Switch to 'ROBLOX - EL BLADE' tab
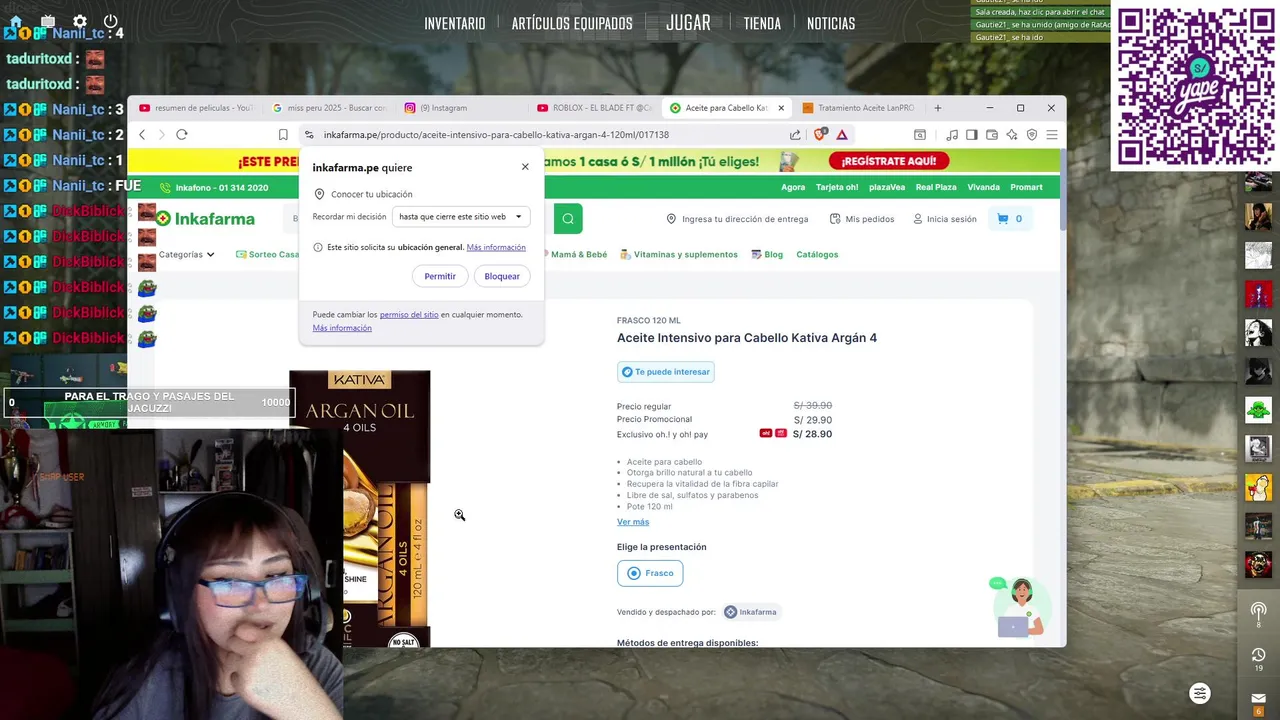Viewport: 1280px width, 720px height. (x=595, y=108)
